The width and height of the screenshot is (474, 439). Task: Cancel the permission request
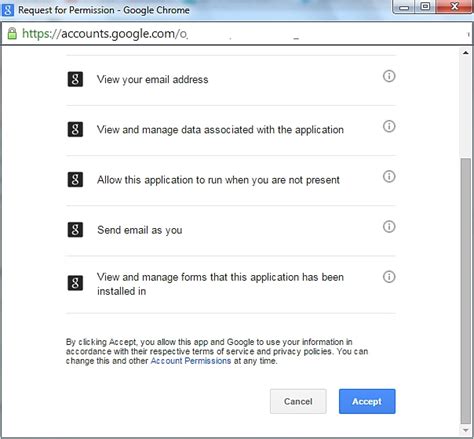pos(298,401)
